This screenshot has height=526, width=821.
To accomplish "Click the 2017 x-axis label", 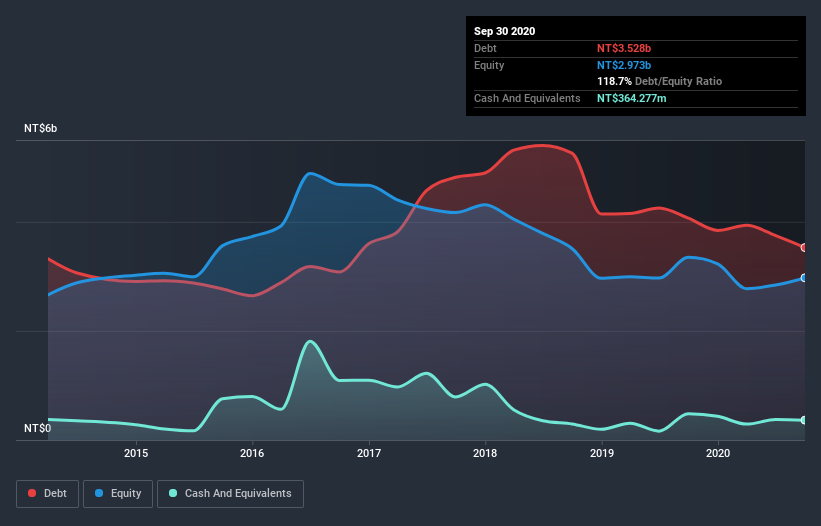I will 369,453.
